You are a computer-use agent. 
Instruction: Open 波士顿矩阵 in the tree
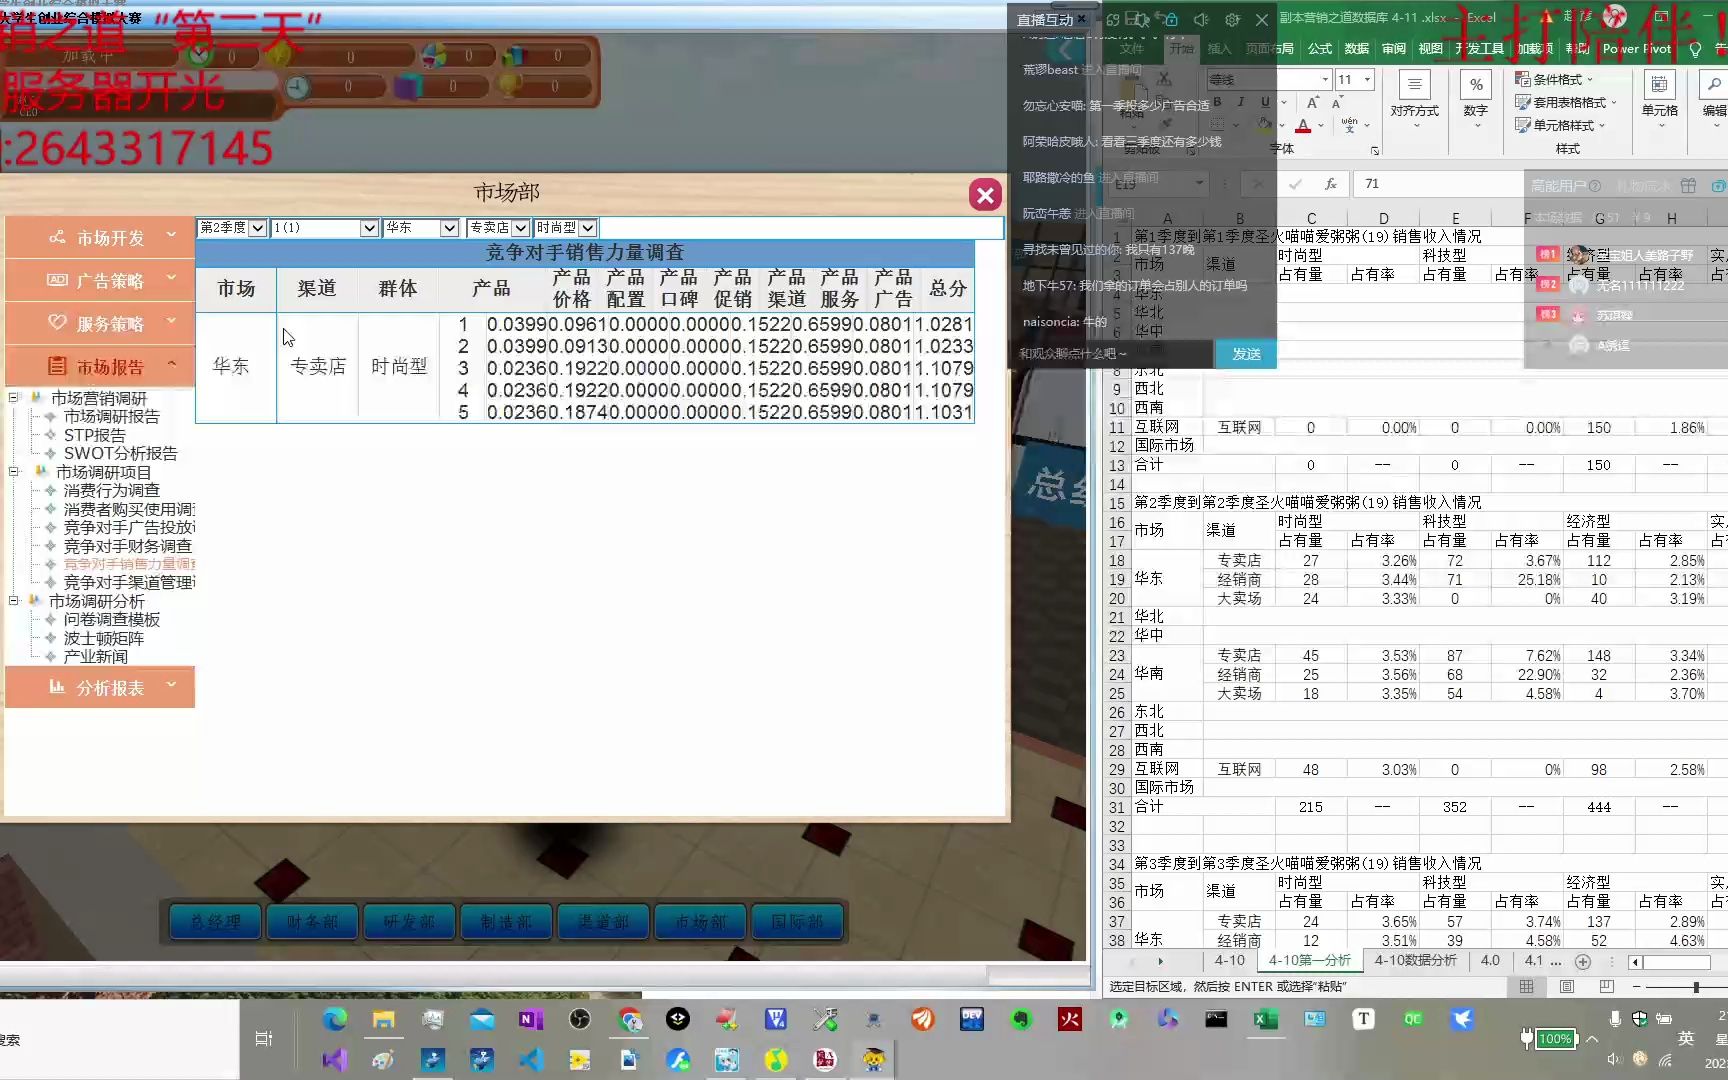coord(103,638)
